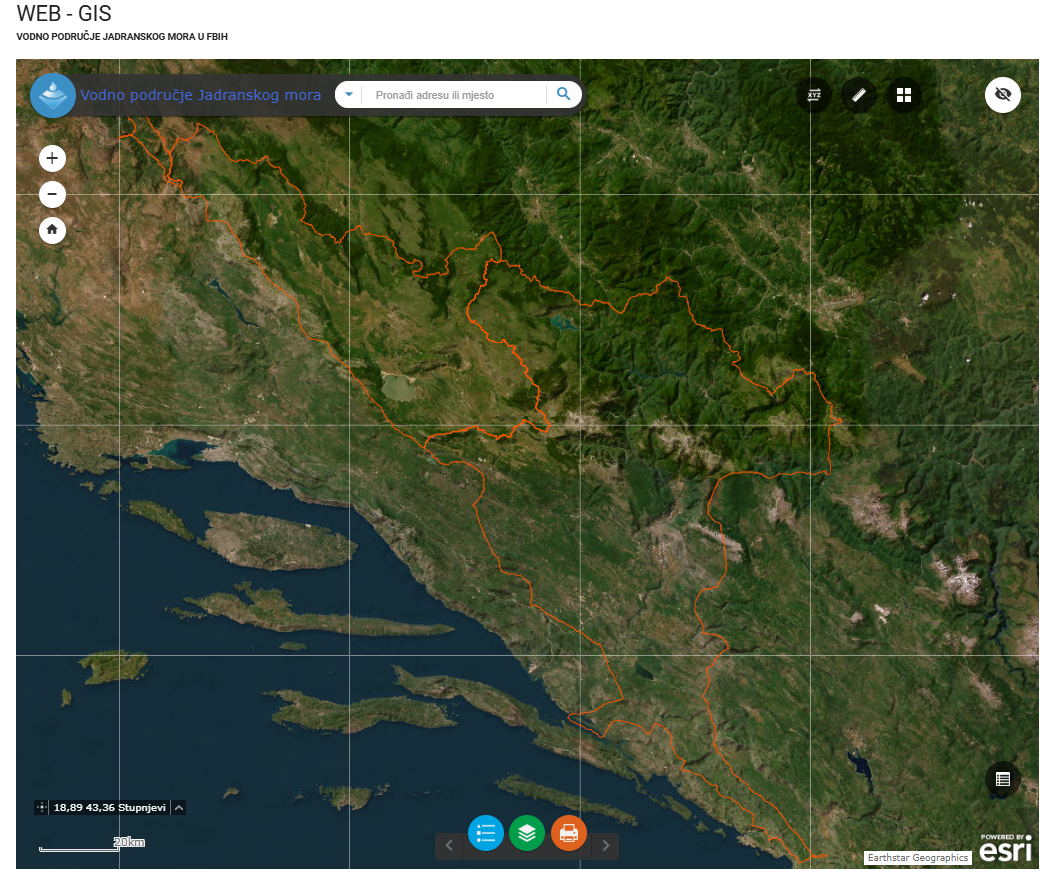Click the next widget arrow
This screenshot has width=1058, height=891.
(x=605, y=845)
